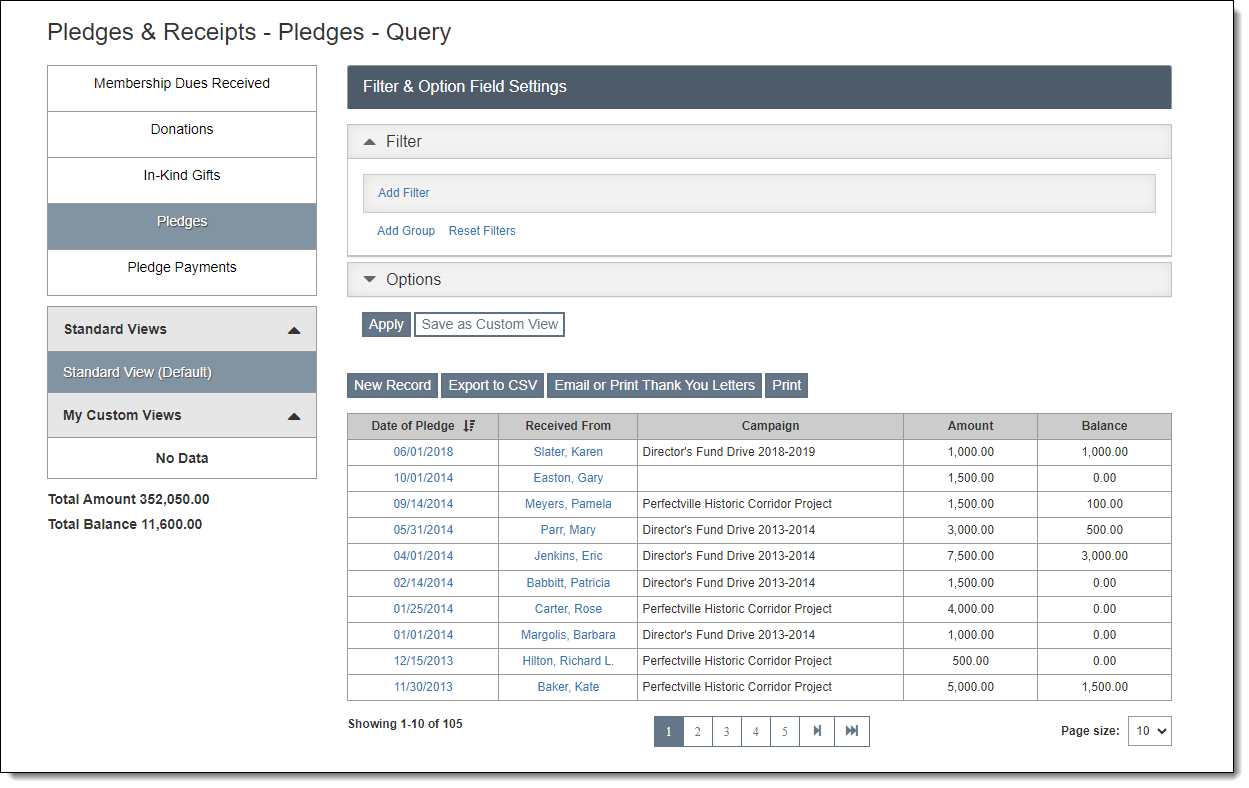Image resolution: width=1249 pixels, height=788 pixels.
Task: Export the pledges to CSV
Action: click(x=492, y=386)
